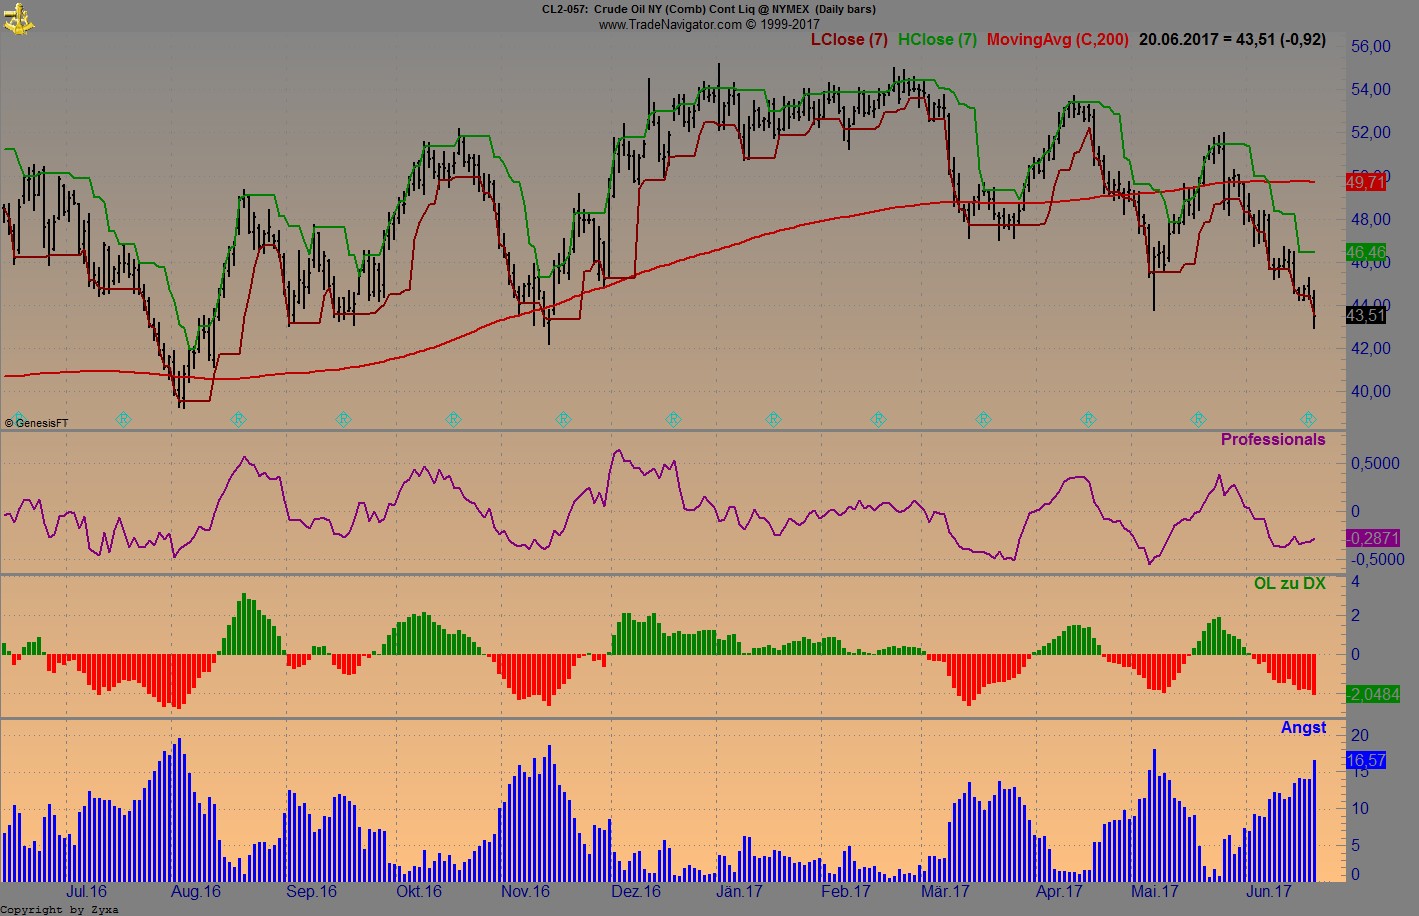
Task: Click the rollover R marker near Okt.16
Action: click(x=452, y=420)
